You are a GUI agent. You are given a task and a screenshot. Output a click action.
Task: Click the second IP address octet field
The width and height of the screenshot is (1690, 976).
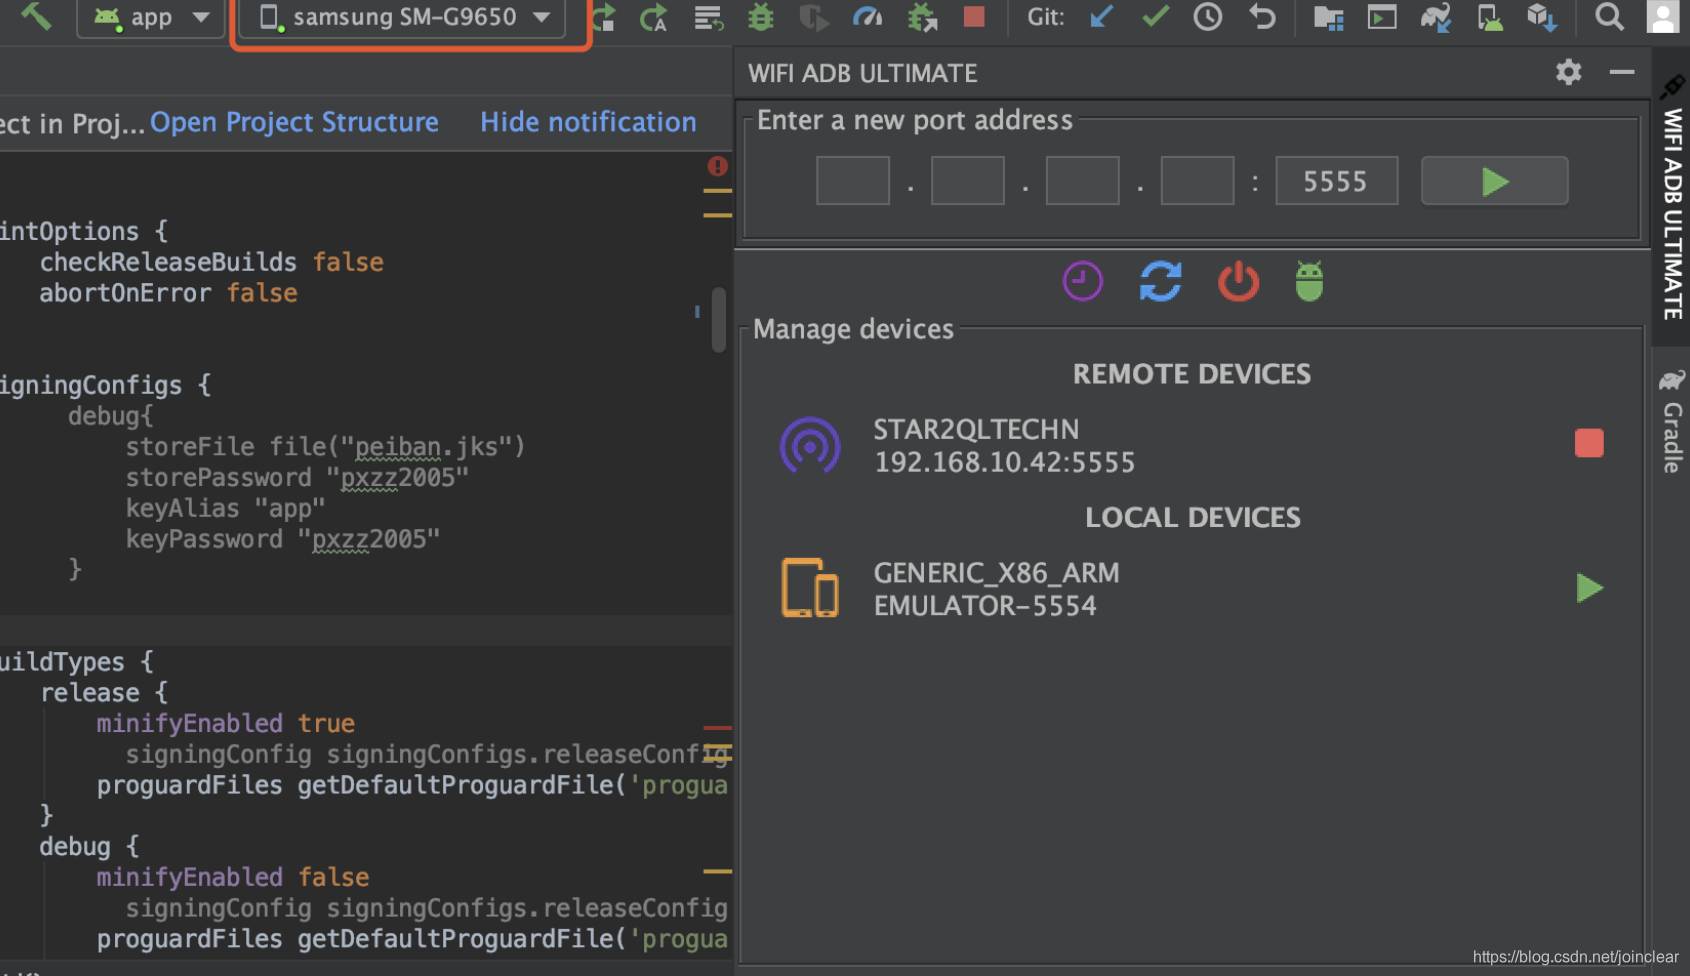tap(968, 181)
